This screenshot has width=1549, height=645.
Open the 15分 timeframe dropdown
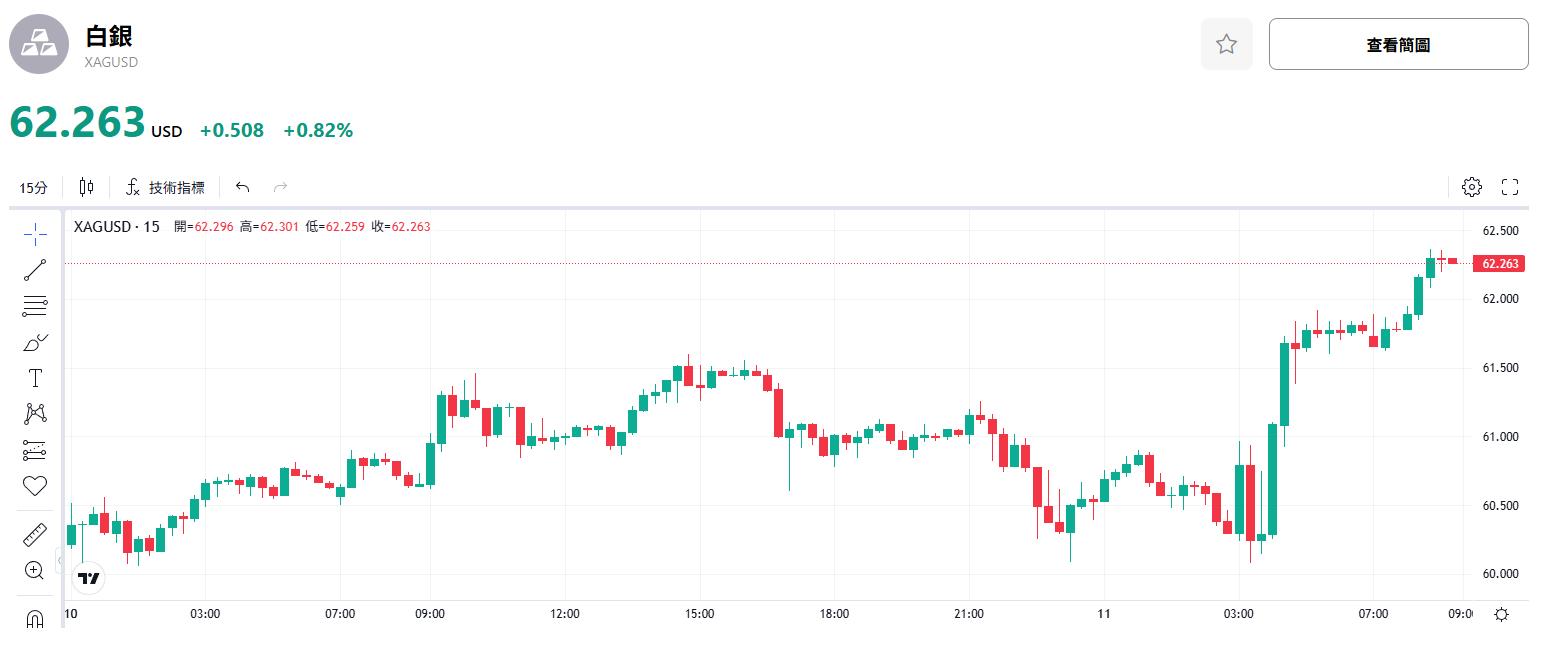pos(33,187)
